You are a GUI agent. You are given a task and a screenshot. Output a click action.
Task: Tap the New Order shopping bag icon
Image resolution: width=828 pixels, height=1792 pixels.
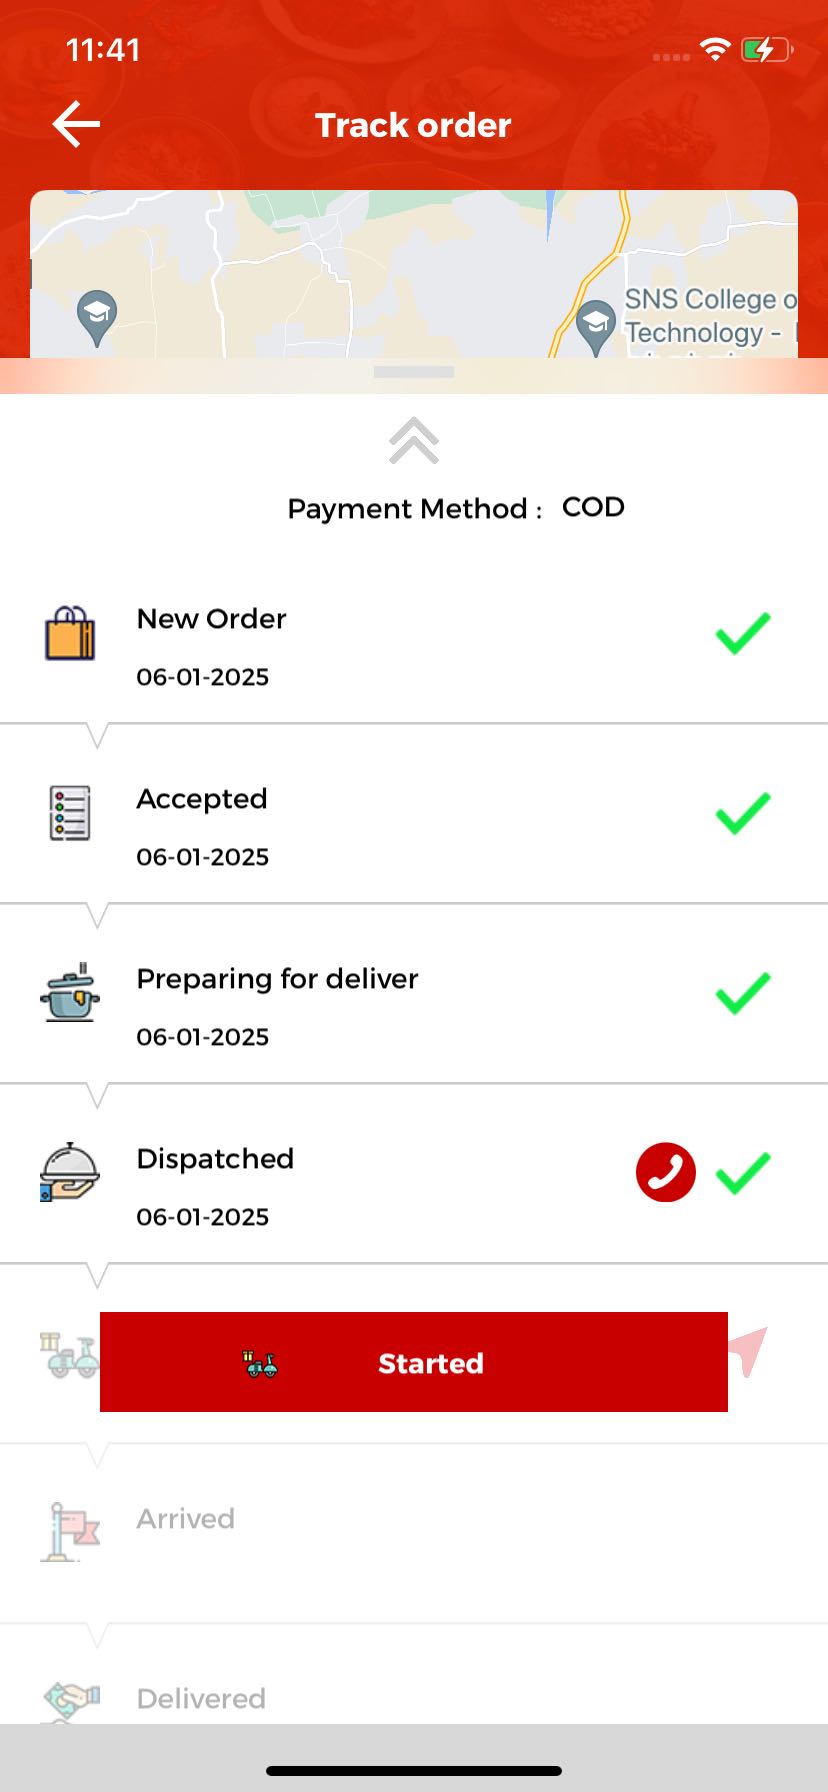tap(70, 634)
